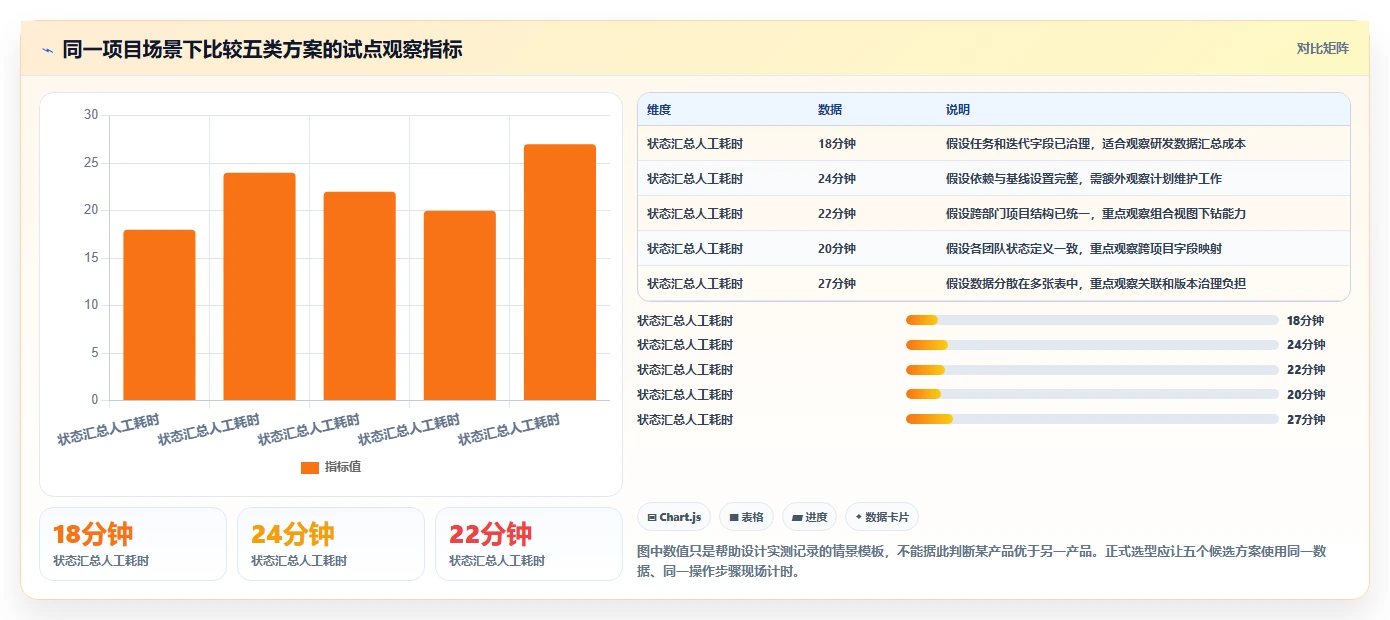Click the description about 计划维护工作
1390x620 pixels.
[x=1084, y=179]
